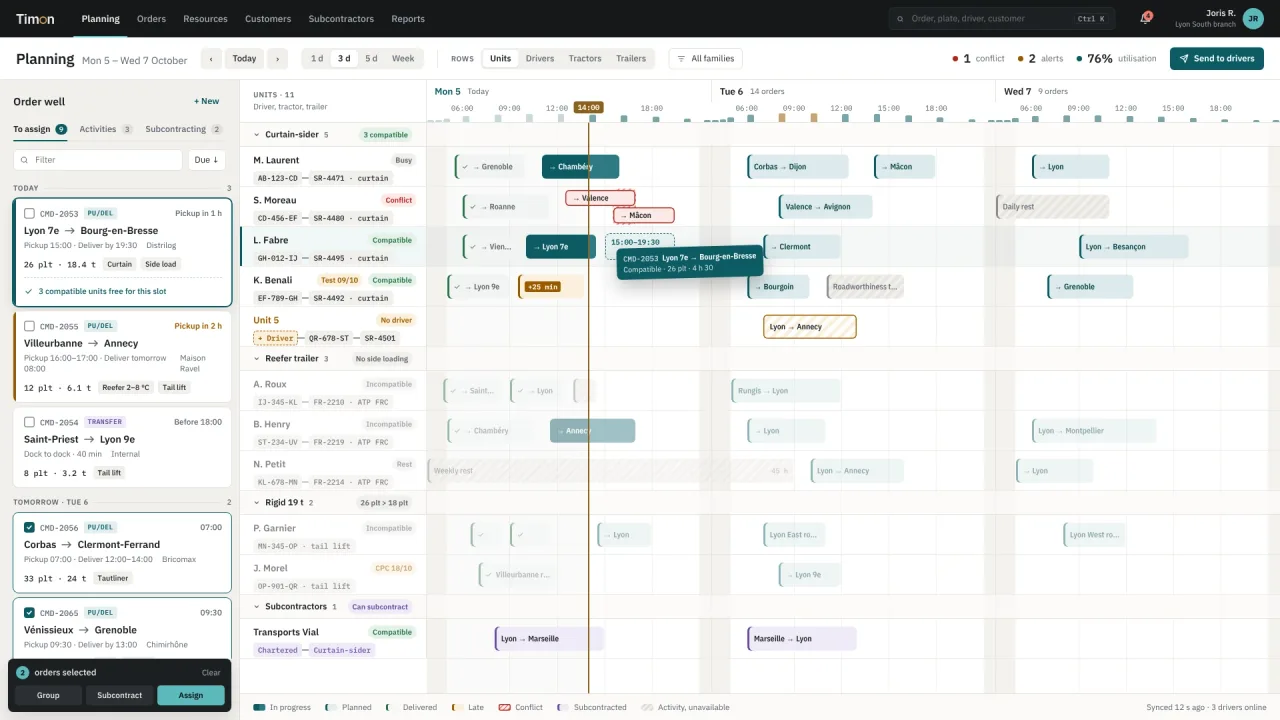Switch to the Subcontracting tab
Viewport: 1280px width, 720px height.
pos(184,129)
